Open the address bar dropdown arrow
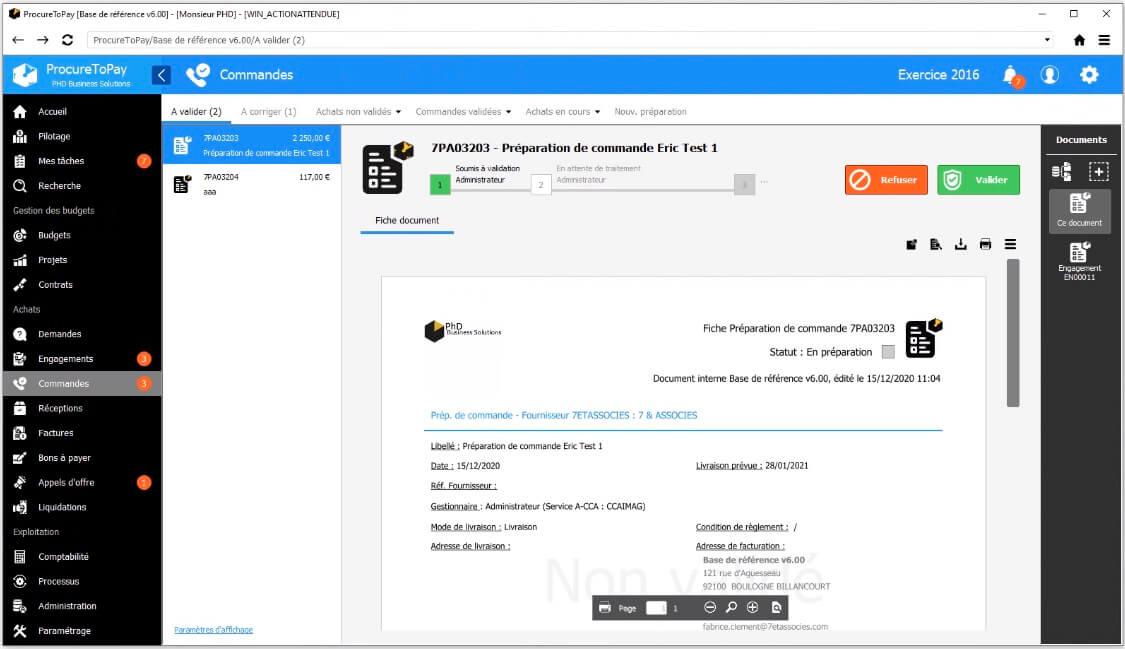The height and width of the screenshot is (649, 1125). point(1048,40)
